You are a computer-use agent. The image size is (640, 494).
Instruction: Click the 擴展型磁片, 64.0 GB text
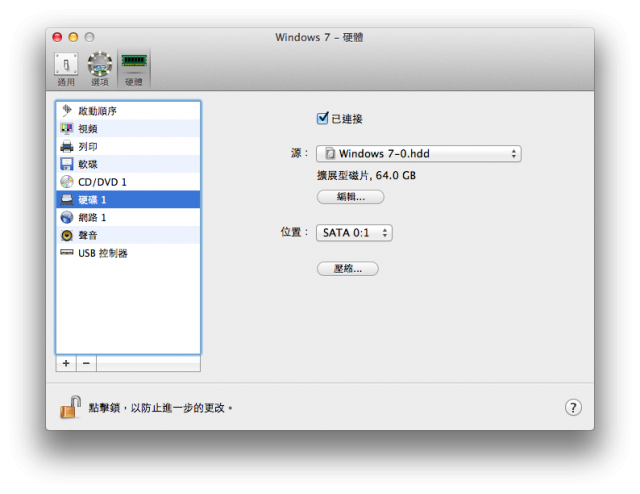tap(366, 176)
